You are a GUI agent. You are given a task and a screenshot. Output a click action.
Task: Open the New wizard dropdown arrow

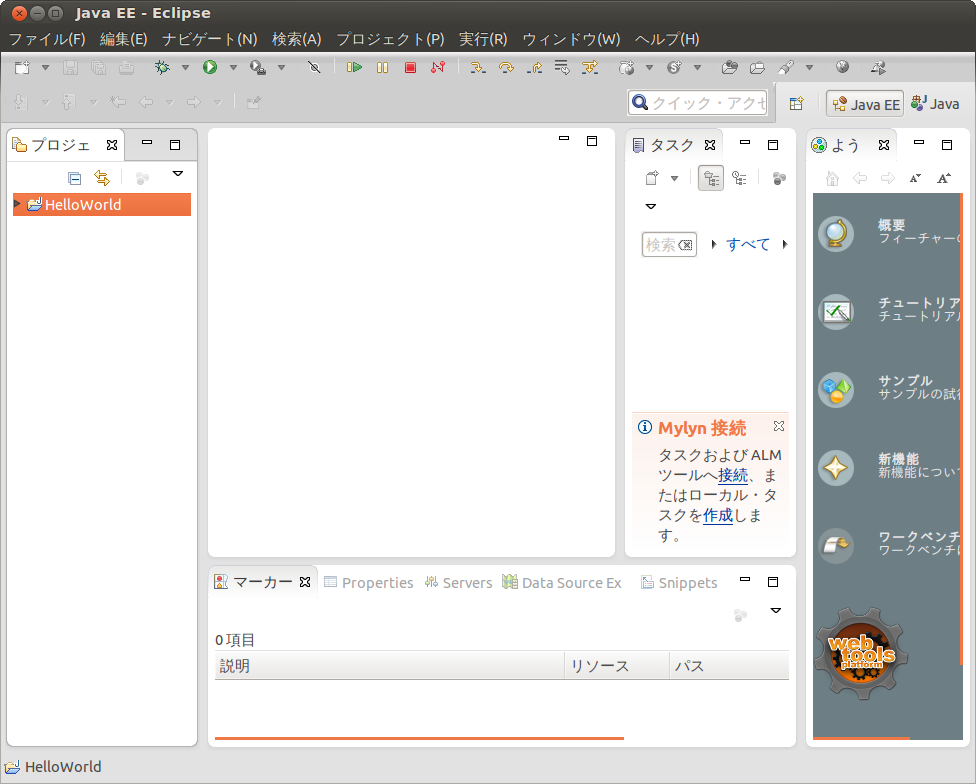[45, 67]
